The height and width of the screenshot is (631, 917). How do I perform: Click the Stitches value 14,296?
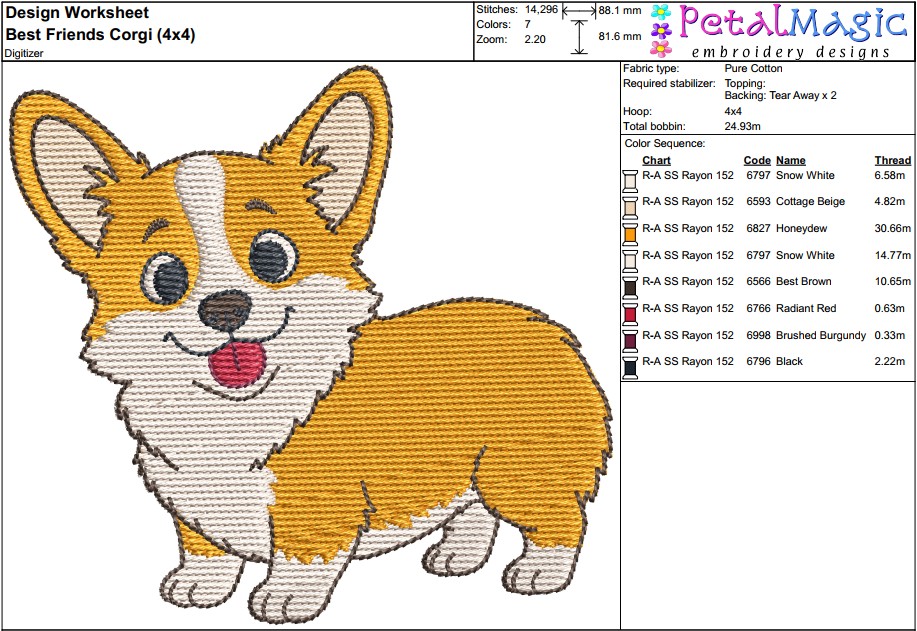(x=542, y=9)
